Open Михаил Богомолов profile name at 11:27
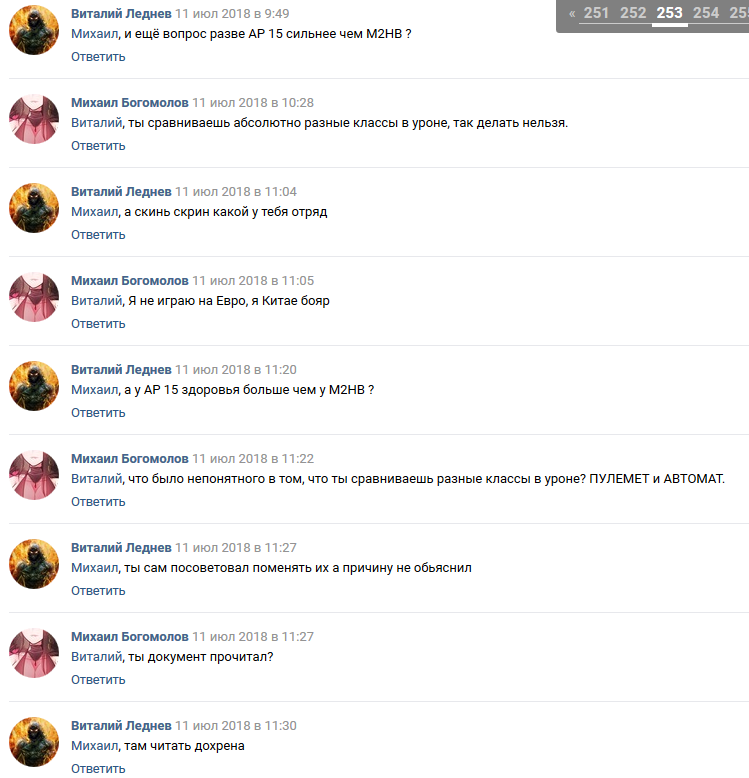The height and width of the screenshot is (778, 749). click(x=130, y=637)
